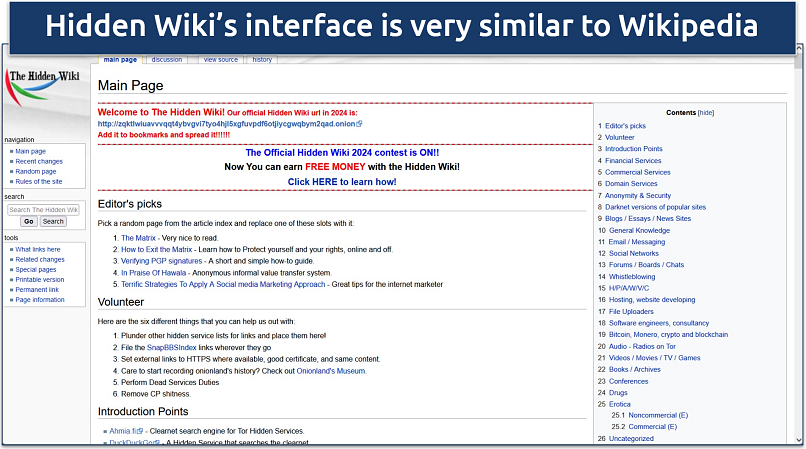The height and width of the screenshot is (449, 806).
Task: Click the search input field
Action: click(x=43, y=210)
